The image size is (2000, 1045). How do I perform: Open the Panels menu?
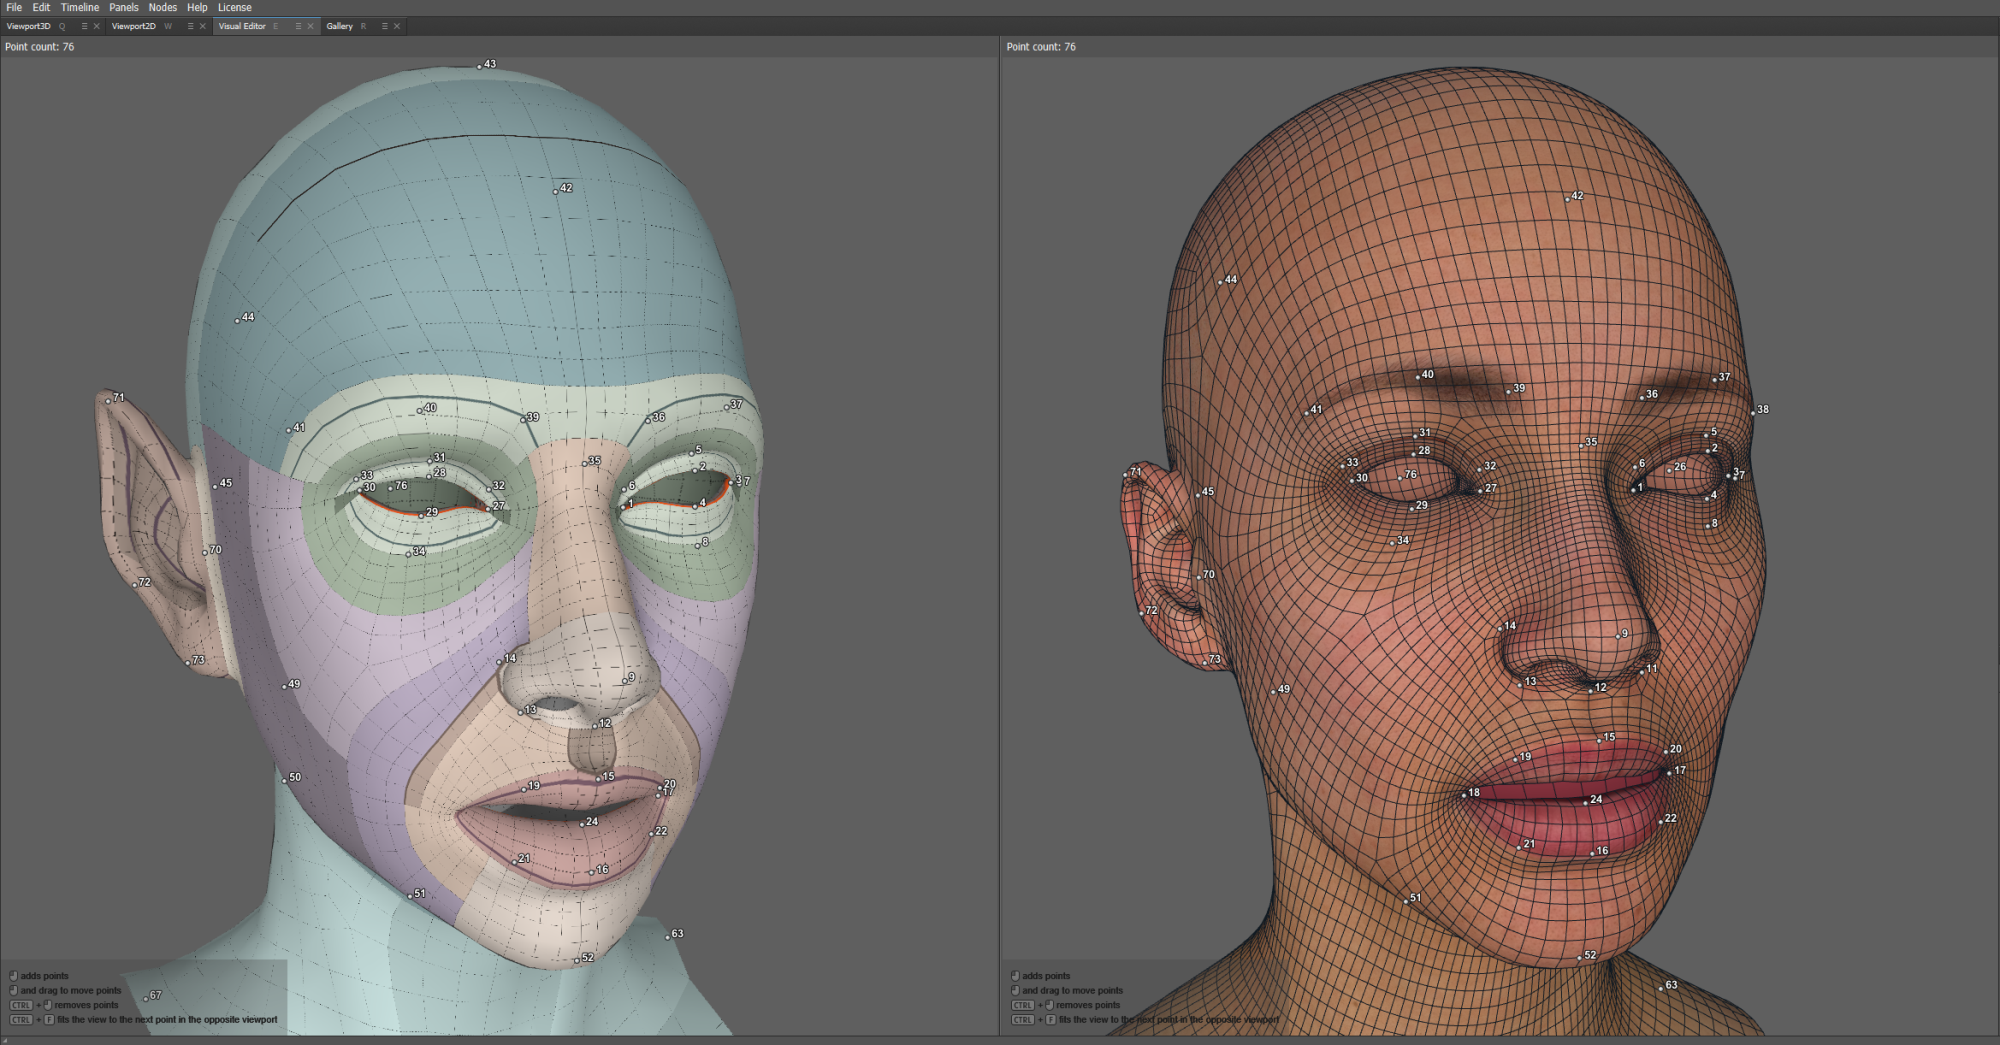point(124,7)
